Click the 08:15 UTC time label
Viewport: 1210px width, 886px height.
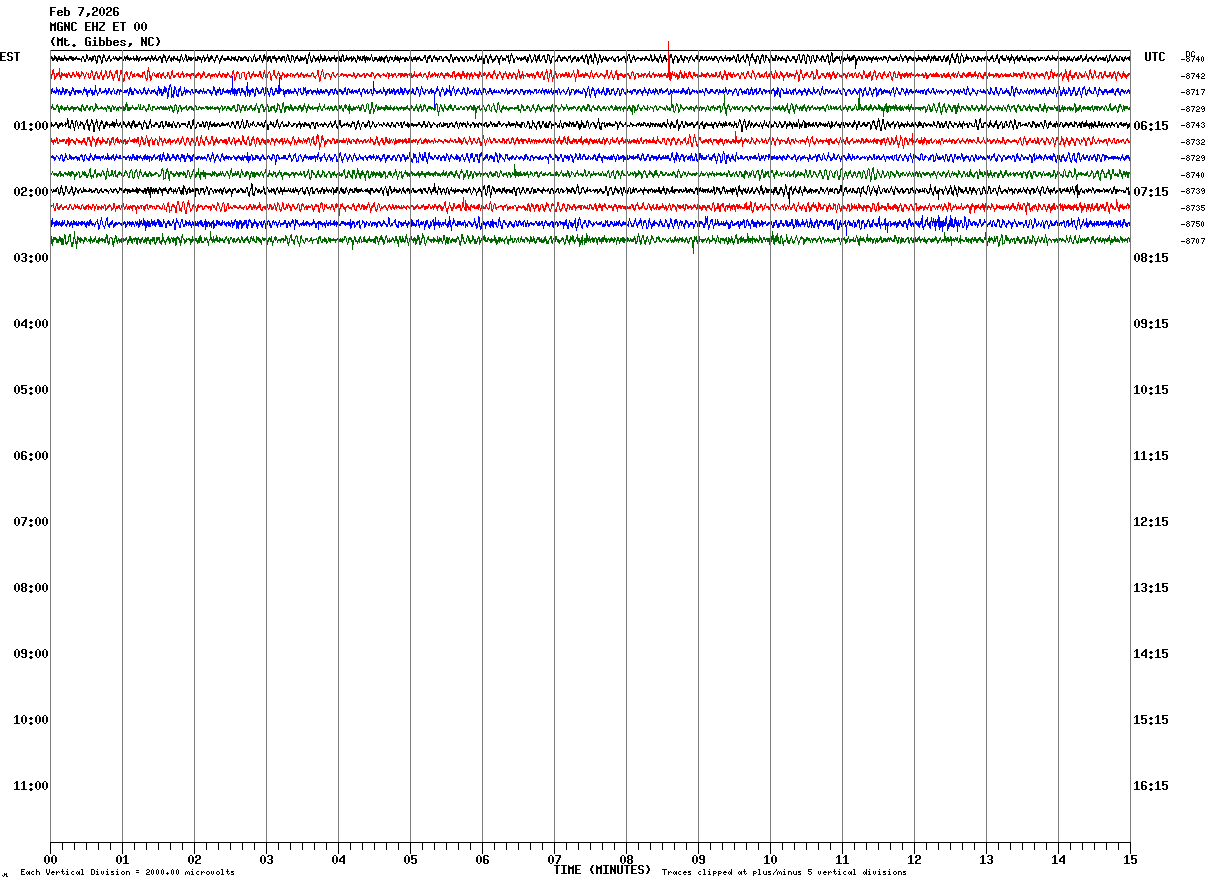click(1151, 258)
